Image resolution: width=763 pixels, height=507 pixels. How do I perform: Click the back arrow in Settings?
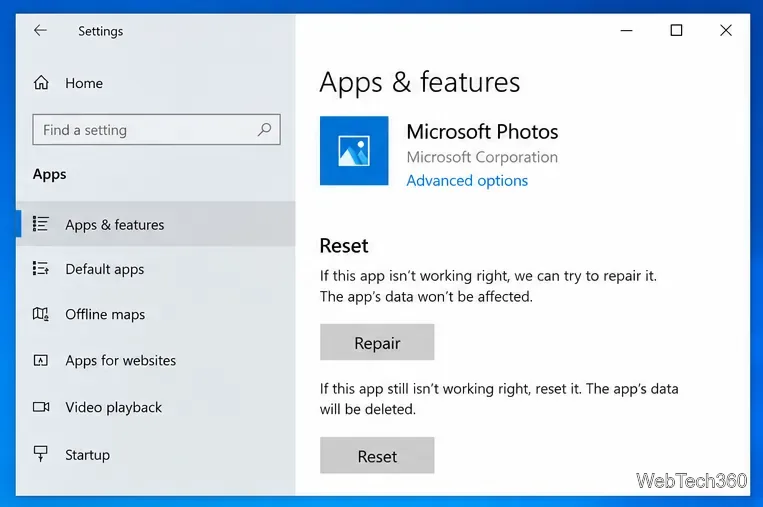[40, 31]
